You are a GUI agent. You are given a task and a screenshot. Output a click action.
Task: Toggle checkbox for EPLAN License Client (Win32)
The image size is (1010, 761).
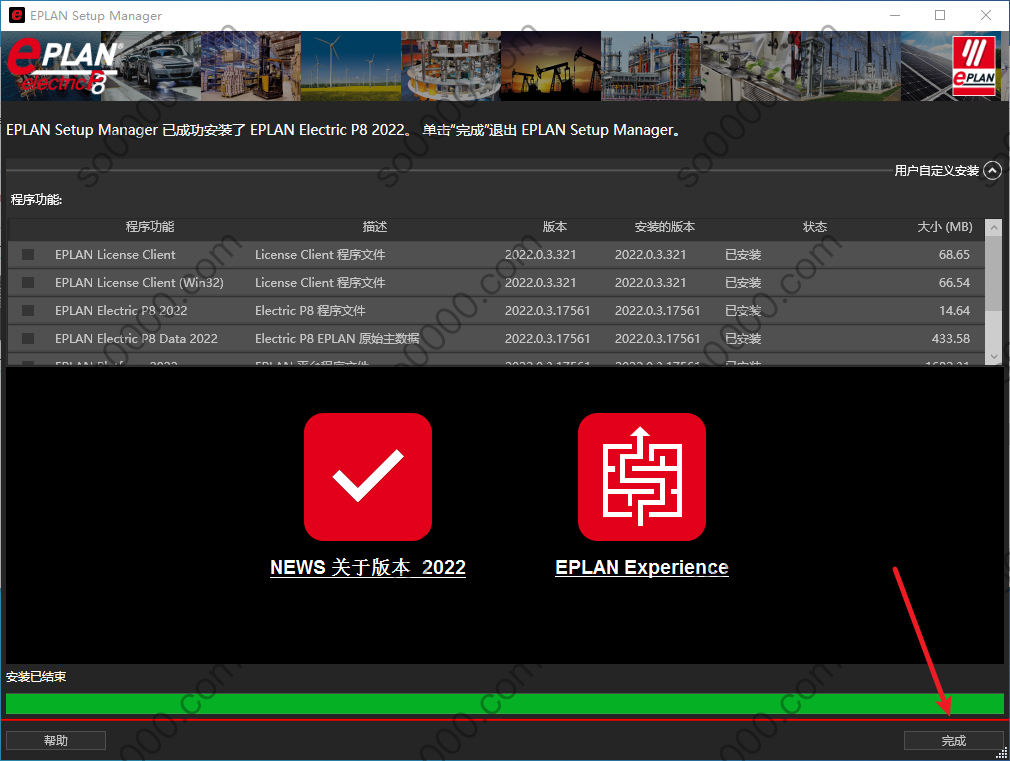[x=28, y=282]
